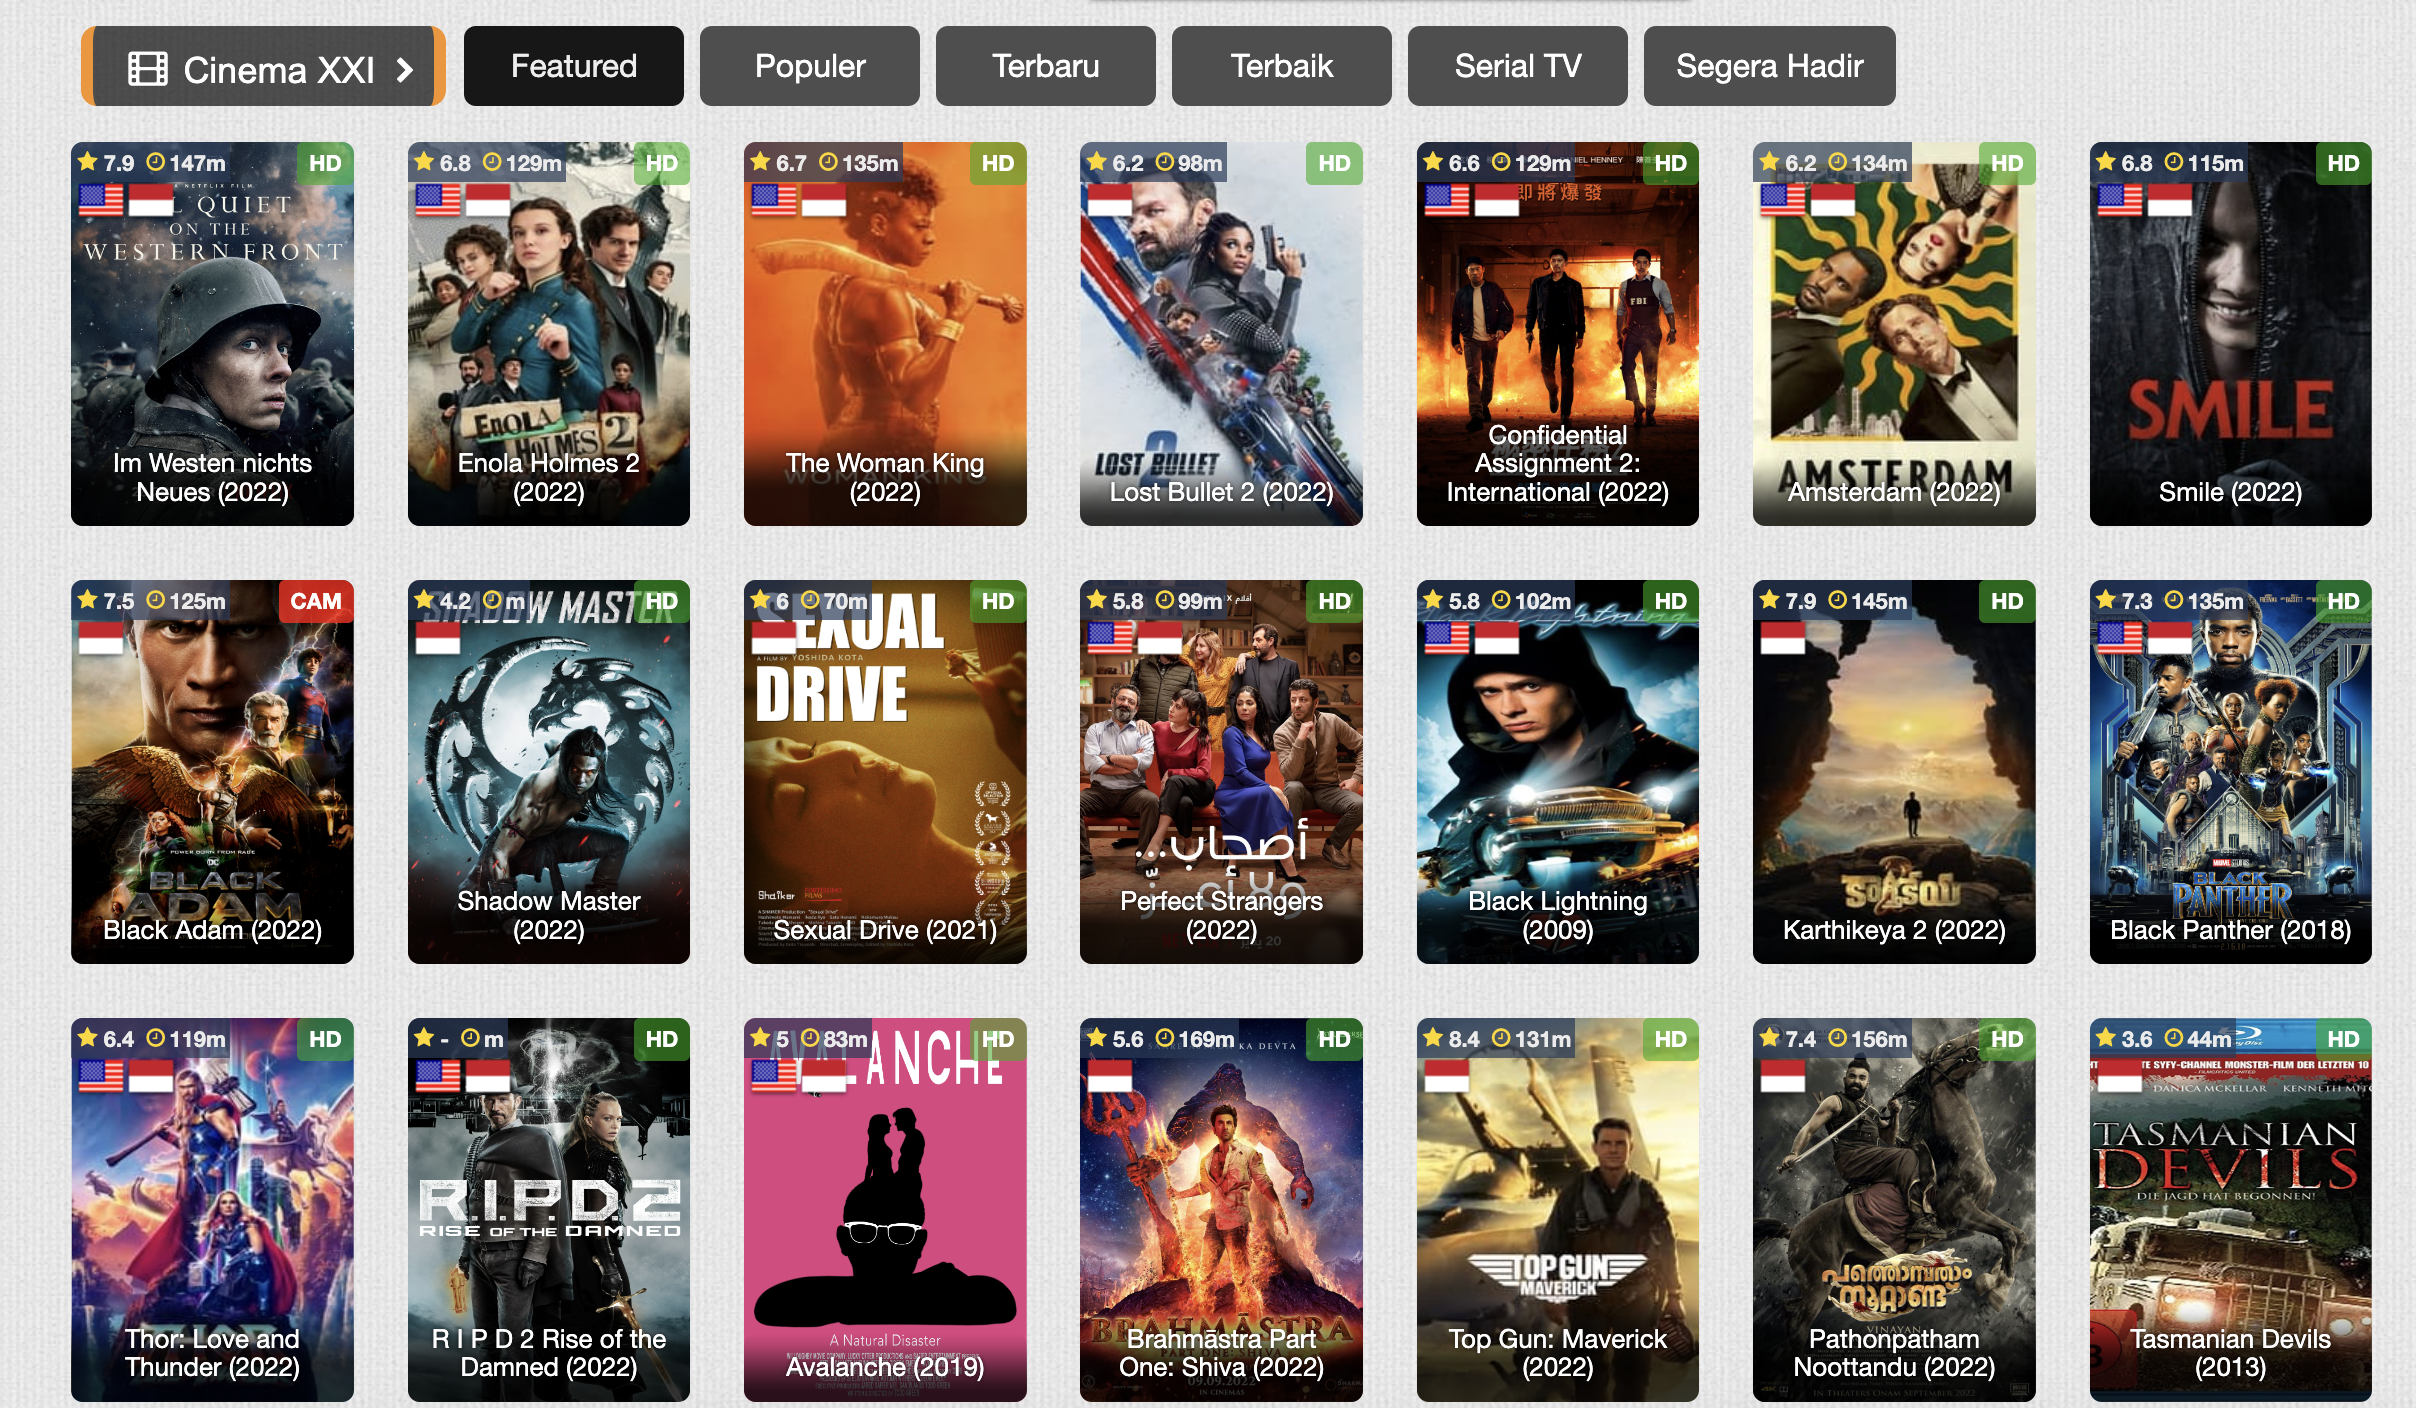Viewport: 2416px width, 1408px height.
Task: Click the clock duration 147m on Im Westen nichts Neues
Action: click(186, 163)
